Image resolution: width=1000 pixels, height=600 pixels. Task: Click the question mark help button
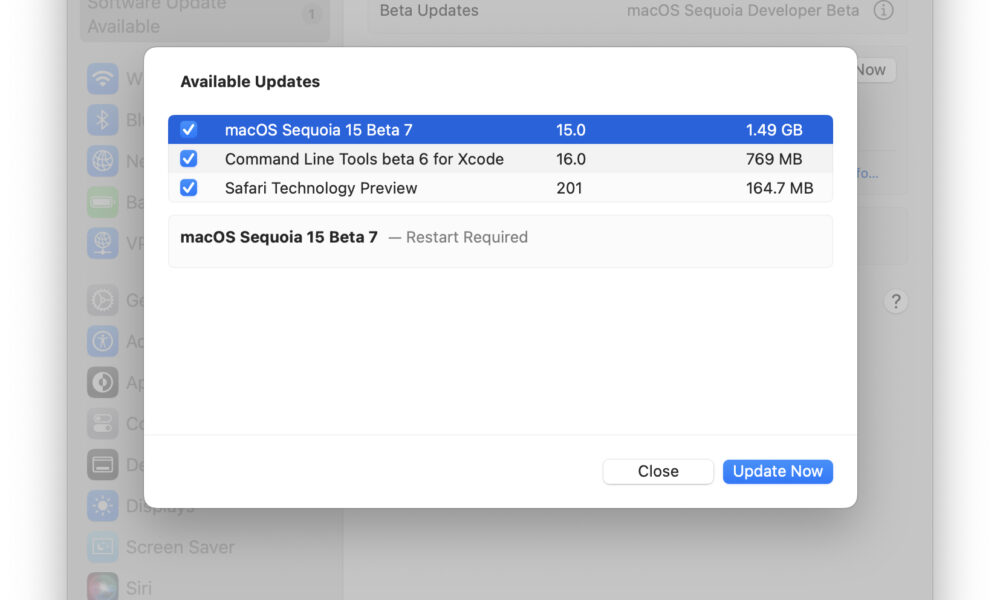(895, 301)
